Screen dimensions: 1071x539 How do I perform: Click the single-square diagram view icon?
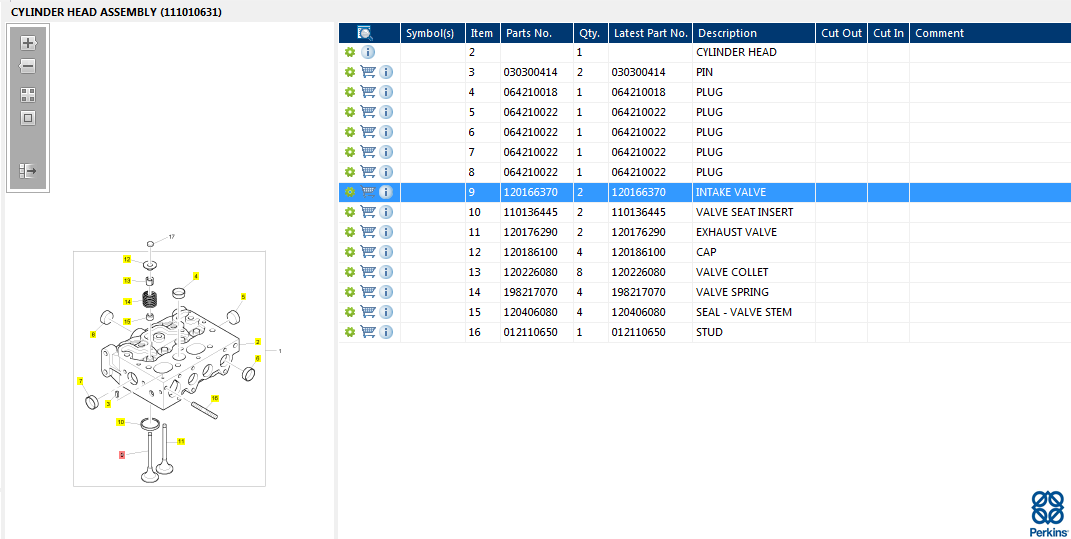click(x=28, y=118)
